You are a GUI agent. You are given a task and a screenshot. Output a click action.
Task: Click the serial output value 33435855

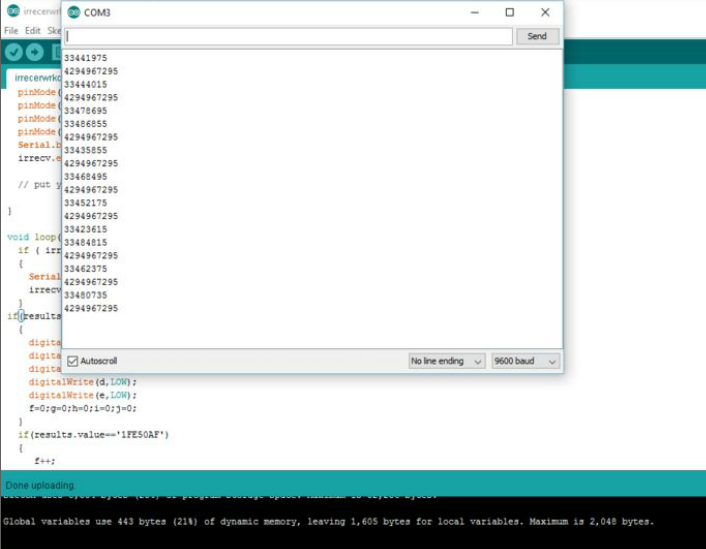click(86, 150)
